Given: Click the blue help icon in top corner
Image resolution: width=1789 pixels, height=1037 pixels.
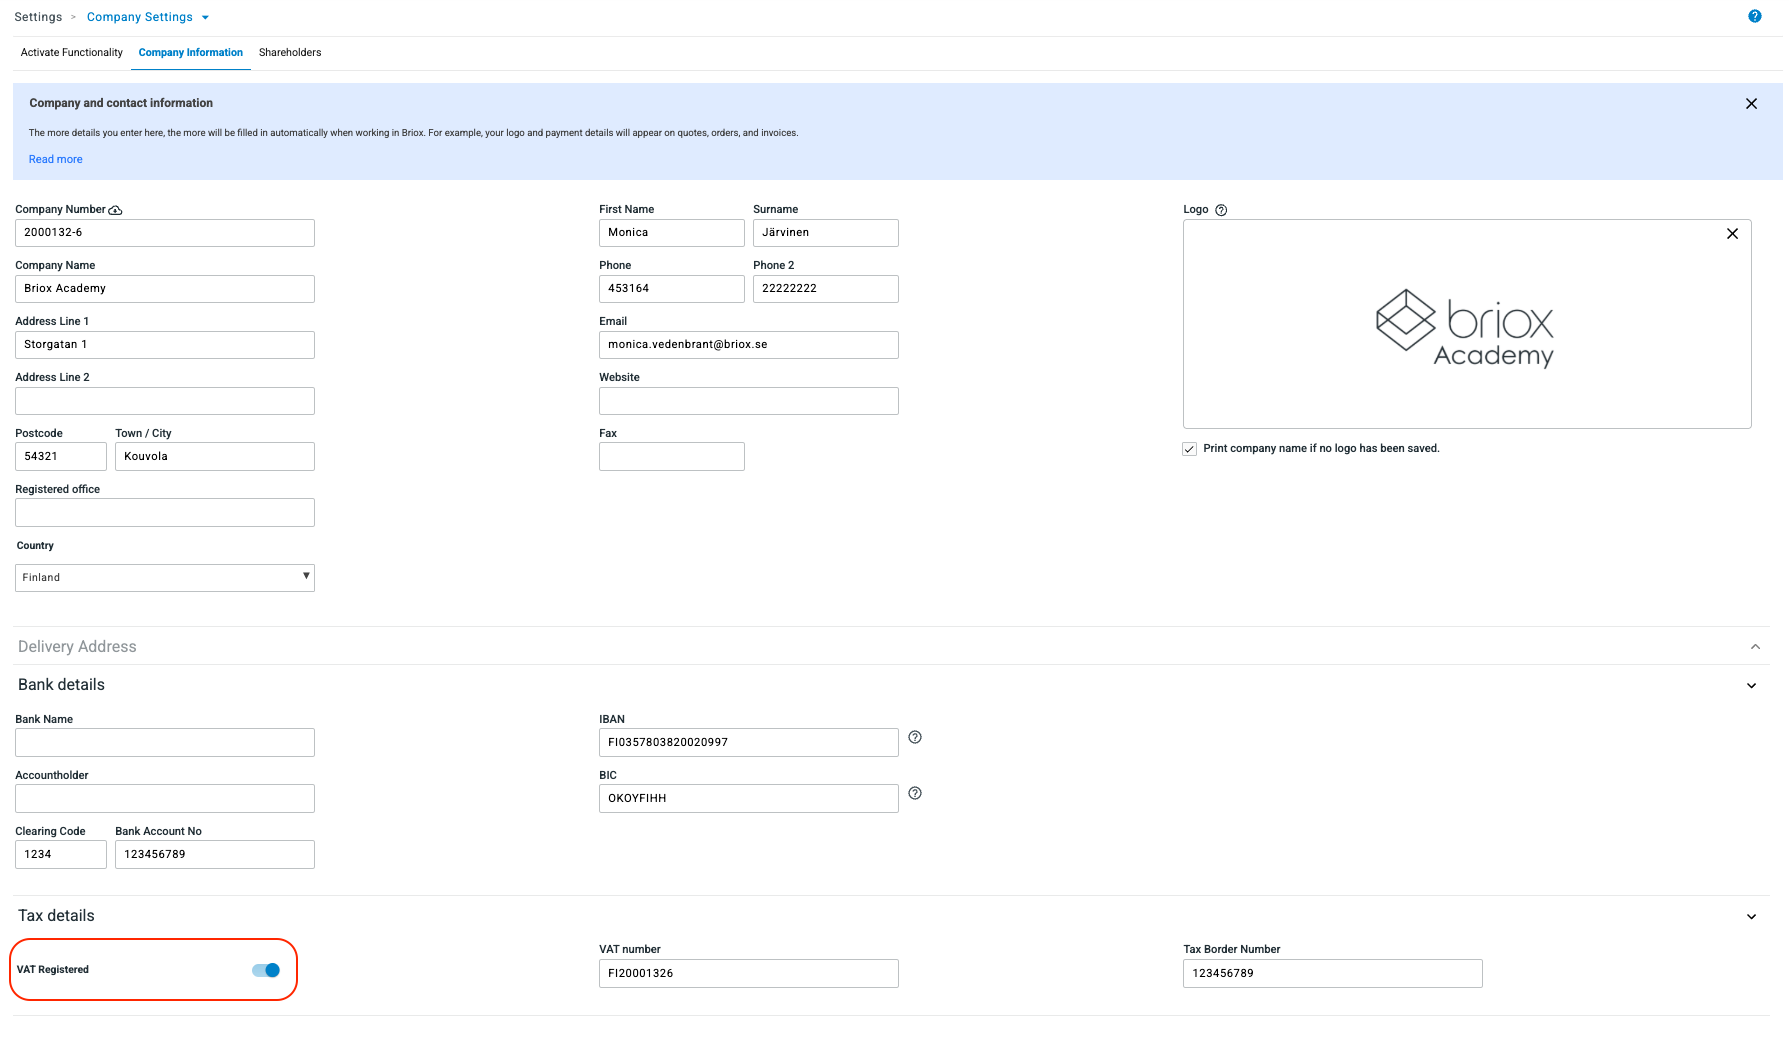Looking at the screenshot, I should click(1754, 16).
